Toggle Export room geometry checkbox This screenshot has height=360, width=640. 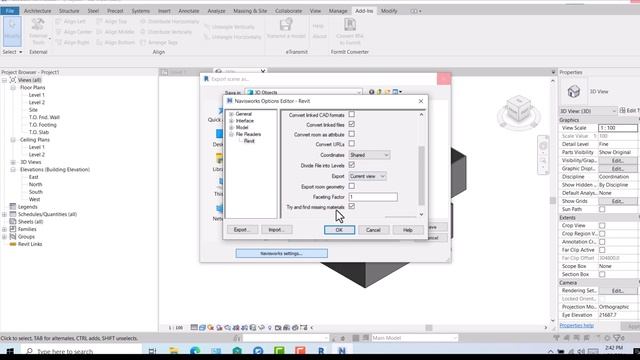(x=351, y=186)
